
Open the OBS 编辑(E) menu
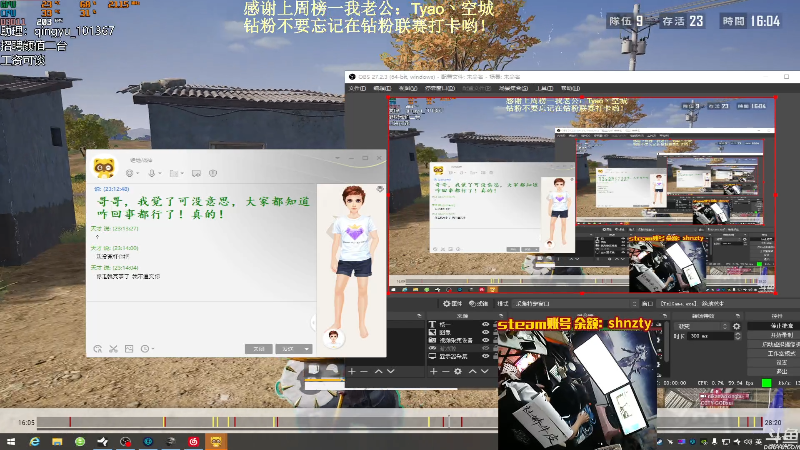tap(382, 88)
